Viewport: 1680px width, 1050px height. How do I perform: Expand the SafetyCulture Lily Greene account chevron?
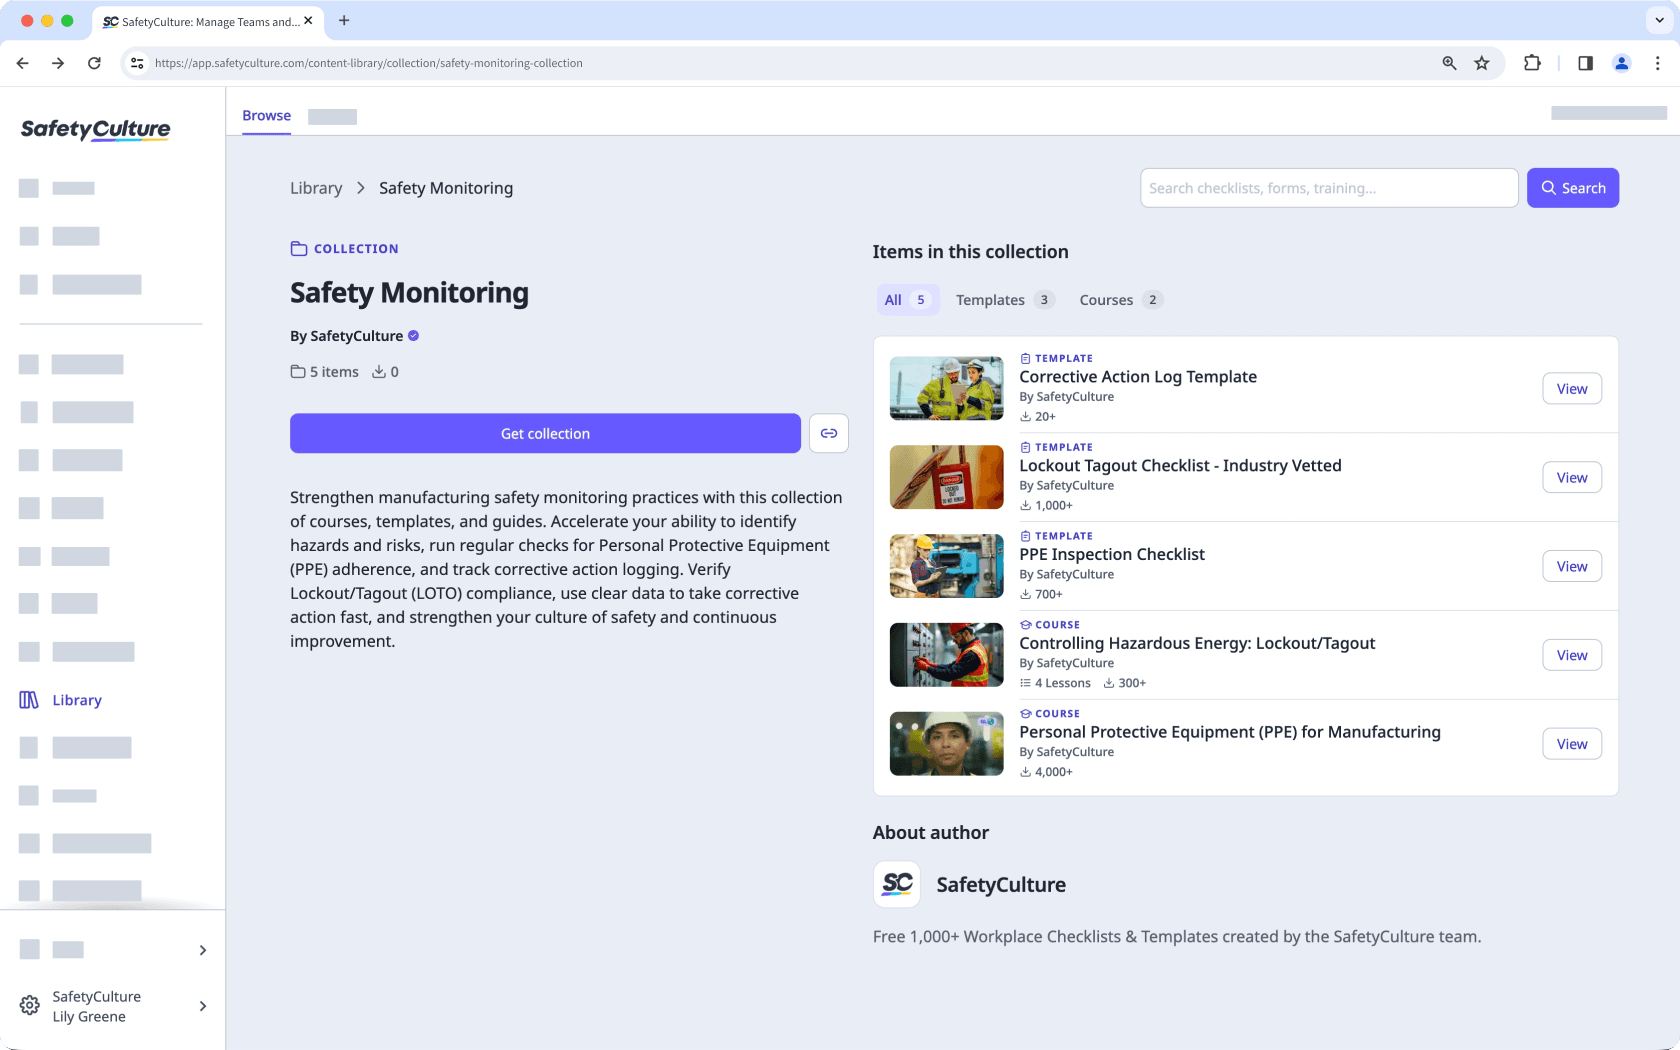point(202,1006)
